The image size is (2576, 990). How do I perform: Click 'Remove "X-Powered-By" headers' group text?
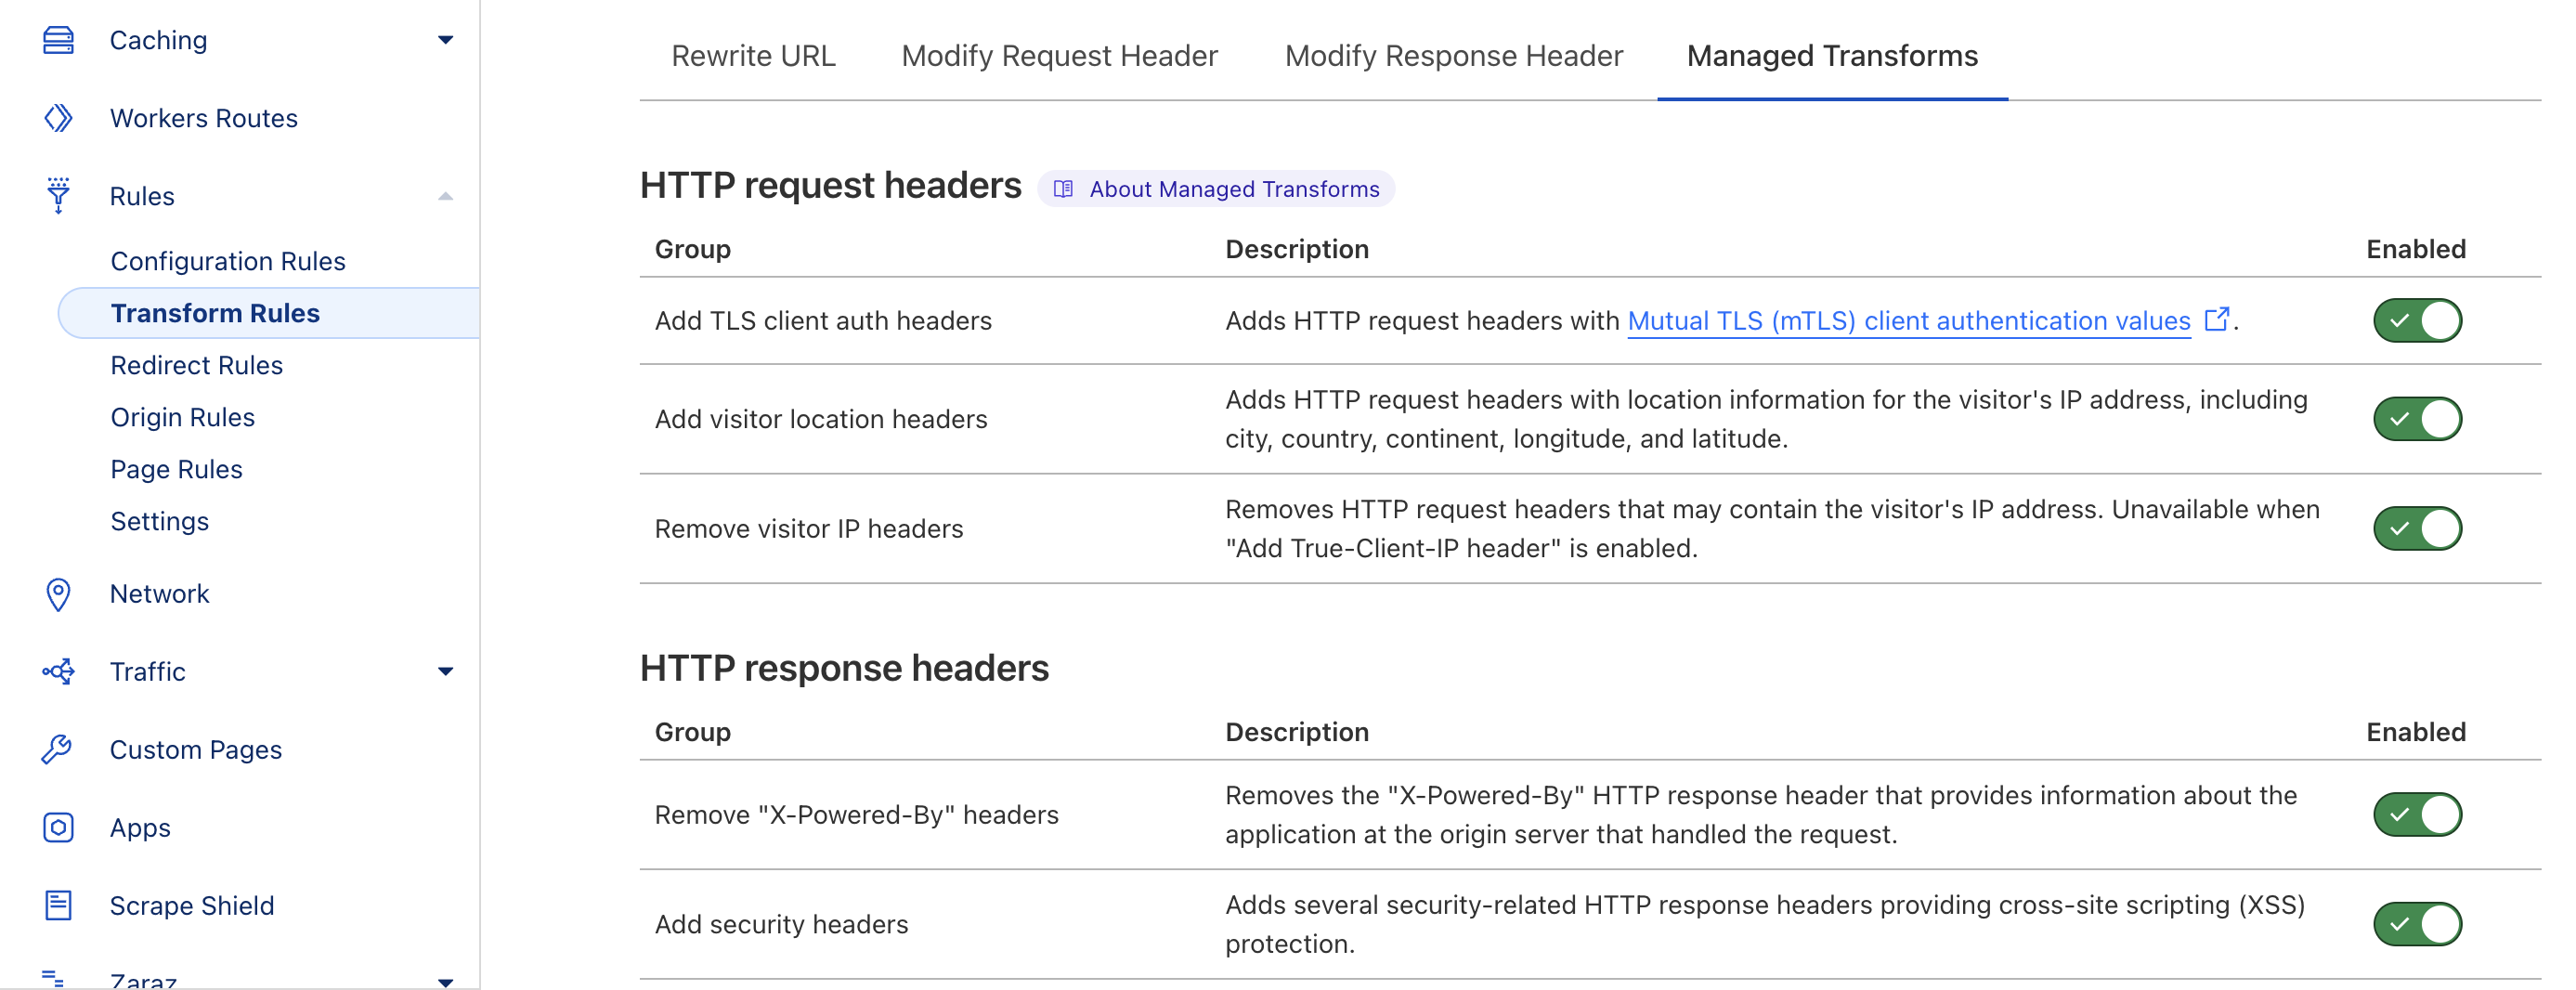[856, 814]
